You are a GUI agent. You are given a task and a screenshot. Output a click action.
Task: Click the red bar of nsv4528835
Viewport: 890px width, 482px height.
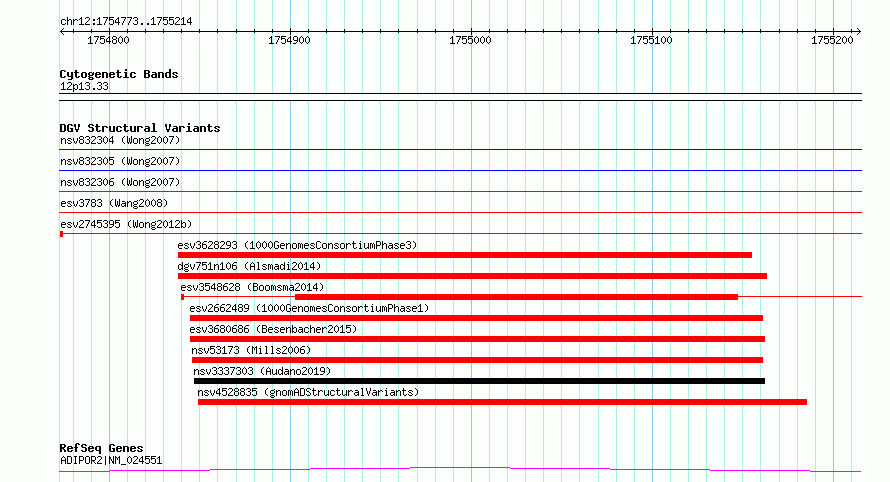(502, 402)
